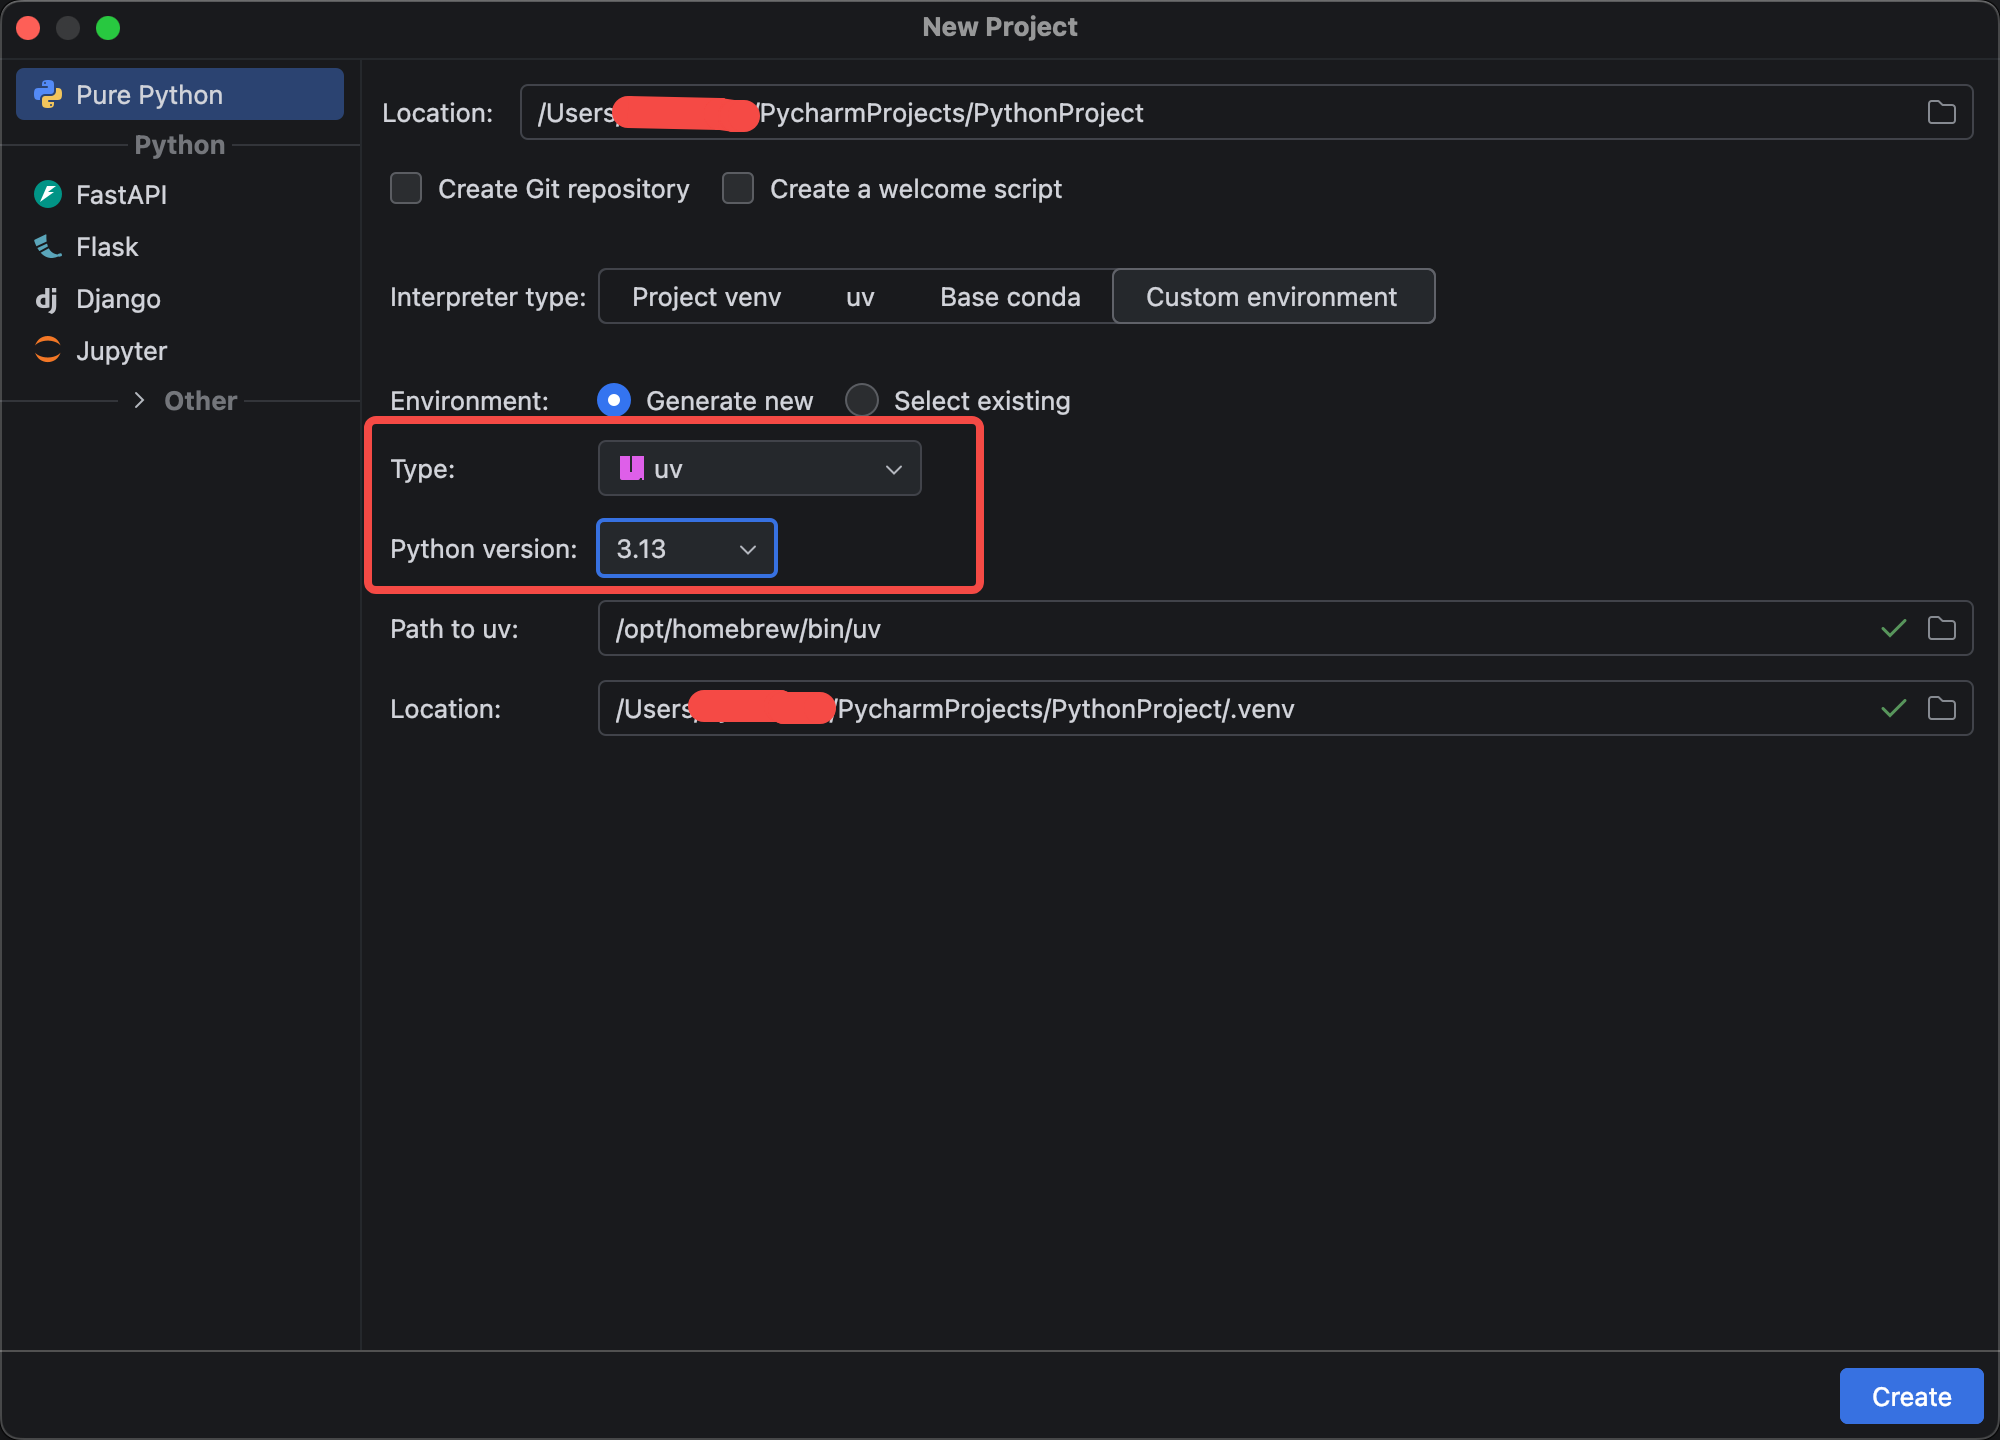This screenshot has height=1440, width=2000.
Task: Close the New Project window
Action: 28,28
